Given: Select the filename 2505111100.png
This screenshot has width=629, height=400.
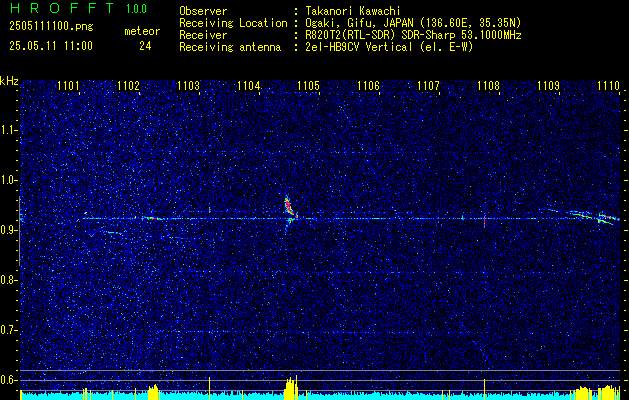Looking at the screenshot, I should tap(51, 27).
